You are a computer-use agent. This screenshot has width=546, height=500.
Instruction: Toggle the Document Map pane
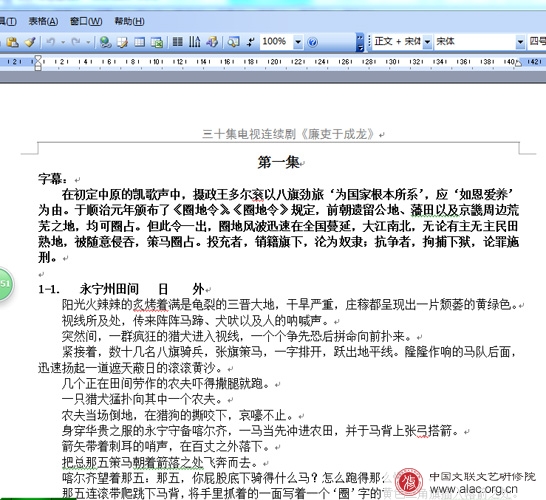[233, 42]
